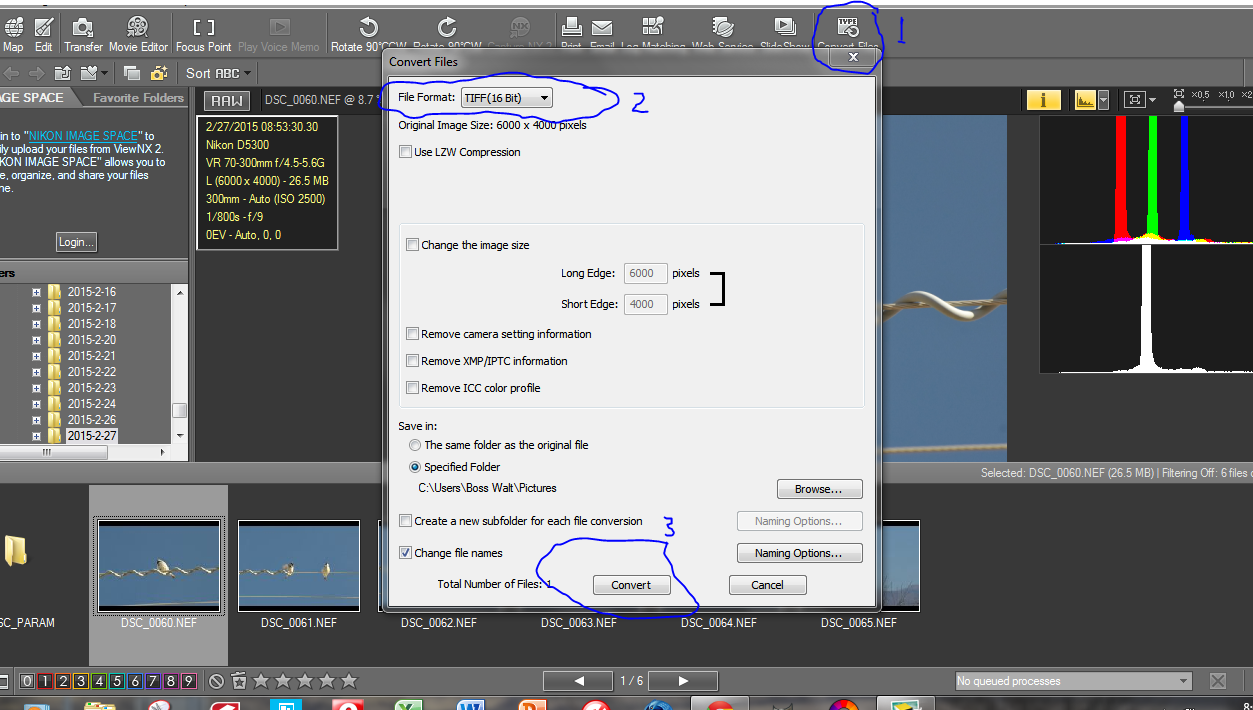Select same folder as original file
Viewport: 1253px width, 710px height.
pos(415,445)
